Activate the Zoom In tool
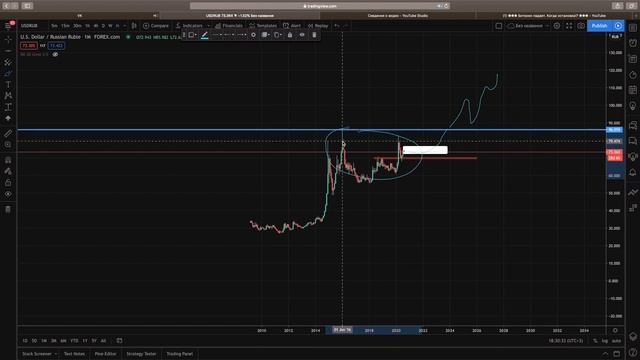 [x=8, y=144]
